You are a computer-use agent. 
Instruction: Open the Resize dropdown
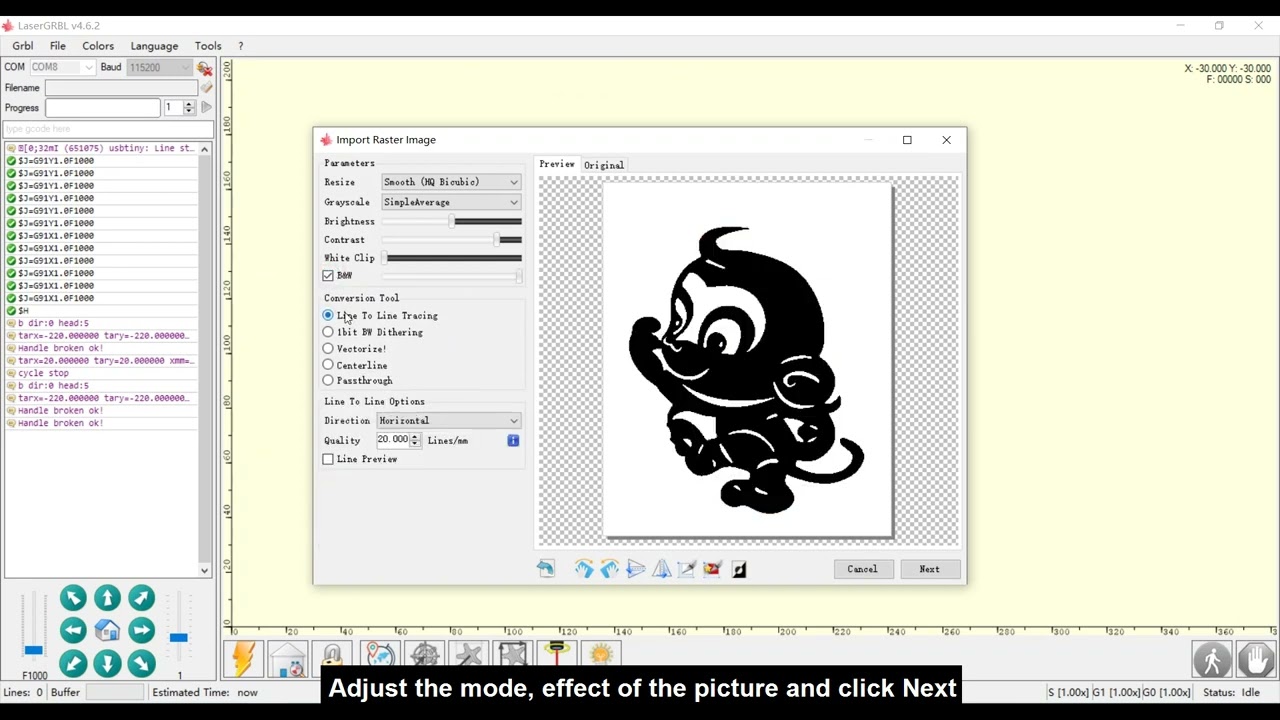pyautogui.click(x=451, y=182)
